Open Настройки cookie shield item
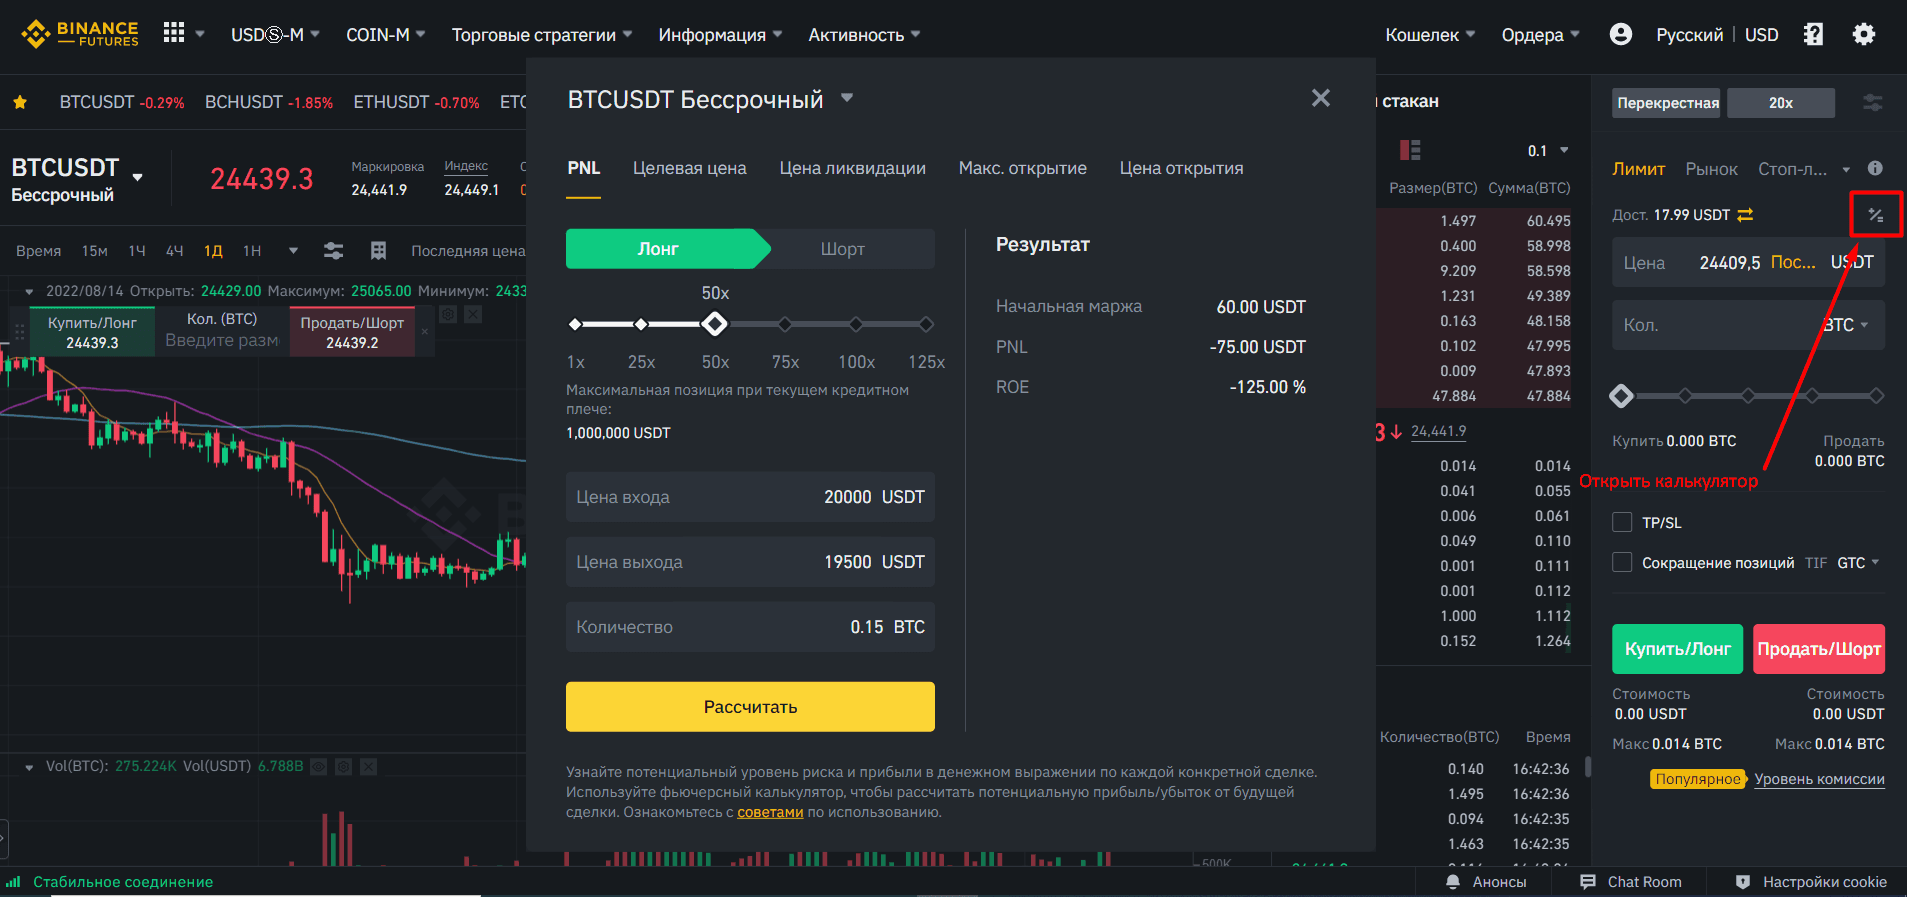Viewport: 1907px width, 897px height. click(x=1811, y=882)
